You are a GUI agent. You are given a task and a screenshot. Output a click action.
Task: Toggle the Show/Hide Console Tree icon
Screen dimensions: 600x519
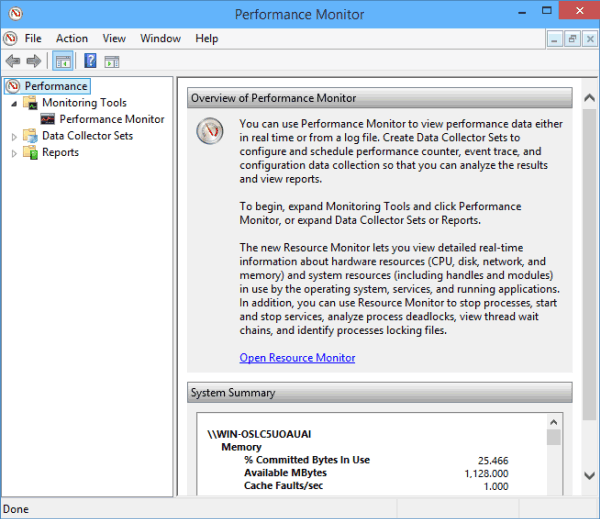(63, 61)
